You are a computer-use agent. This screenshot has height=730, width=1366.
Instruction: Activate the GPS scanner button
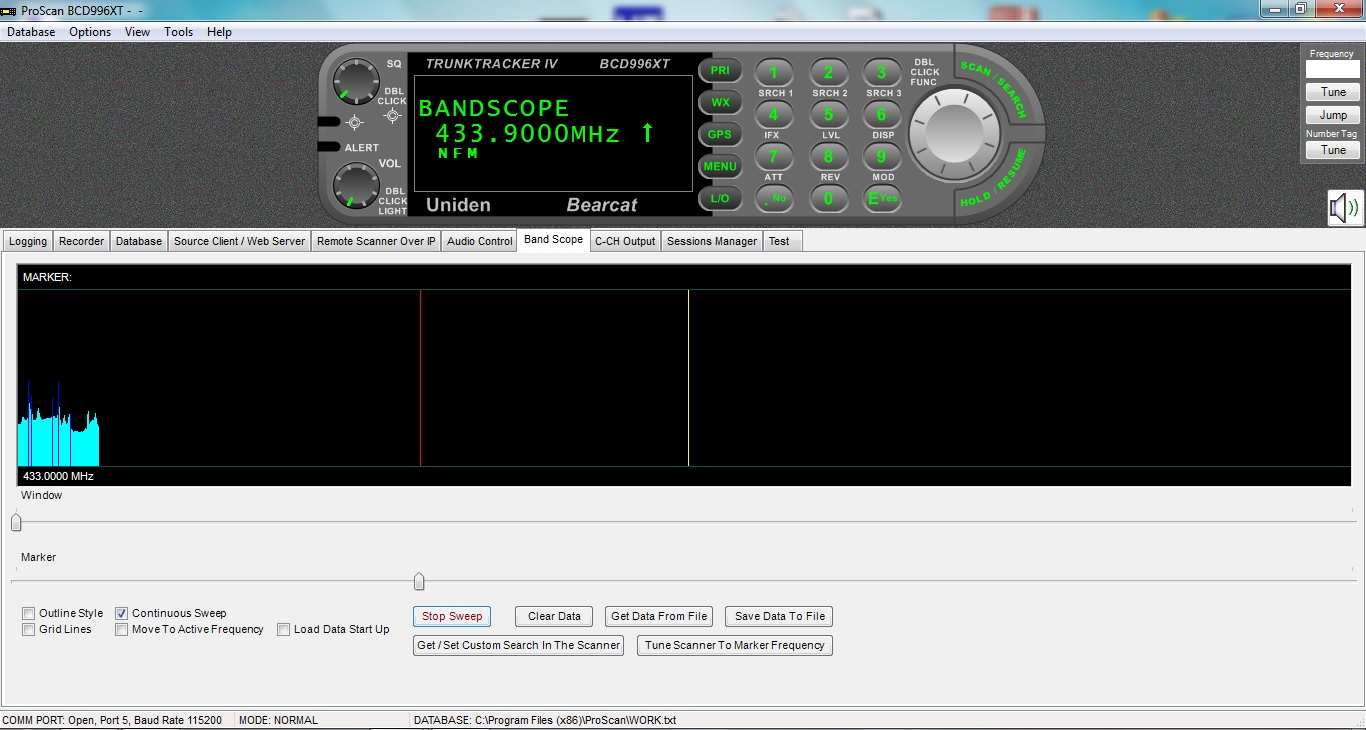(x=720, y=135)
